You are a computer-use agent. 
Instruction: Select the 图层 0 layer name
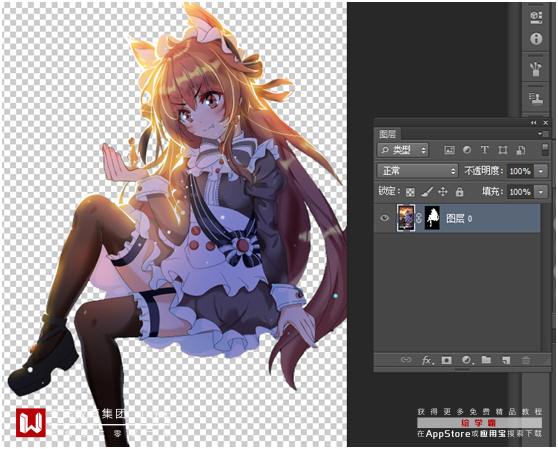pyautogui.click(x=459, y=218)
